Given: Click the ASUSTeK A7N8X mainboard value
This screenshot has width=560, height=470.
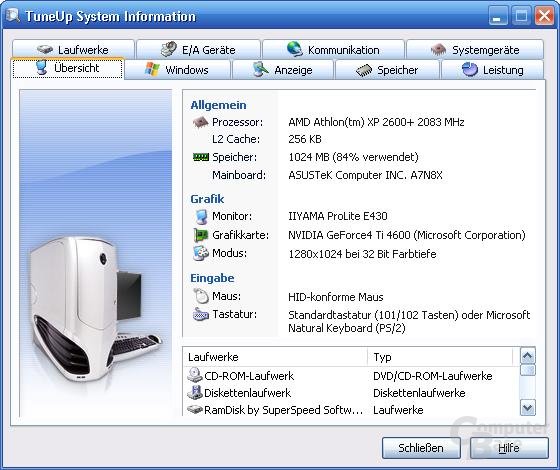Looking at the screenshot, I should tap(365, 175).
